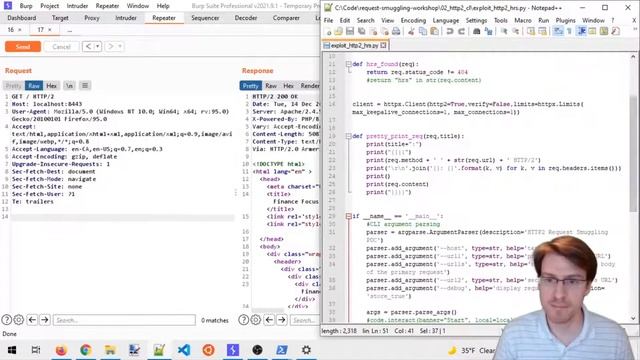Viewport: 640px width, 360px height.
Task: Toggle non-printable \n display in Request
Action: coord(69,86)
